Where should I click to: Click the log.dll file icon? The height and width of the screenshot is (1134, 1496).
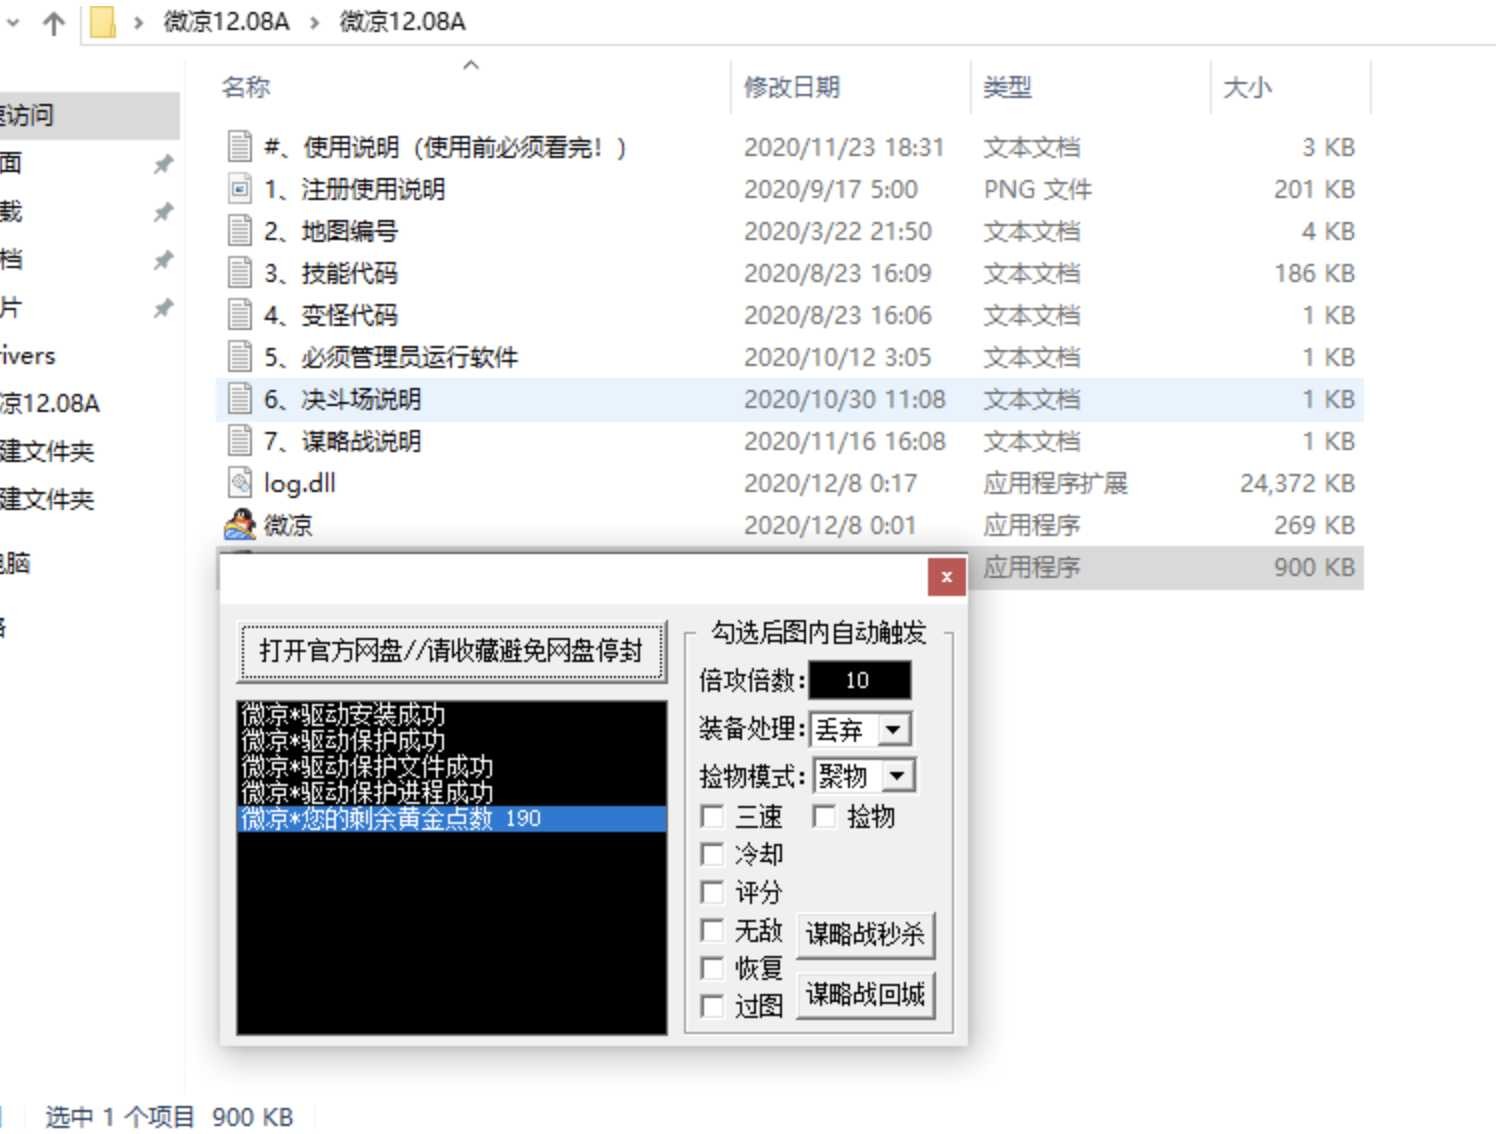click(240, 483)
